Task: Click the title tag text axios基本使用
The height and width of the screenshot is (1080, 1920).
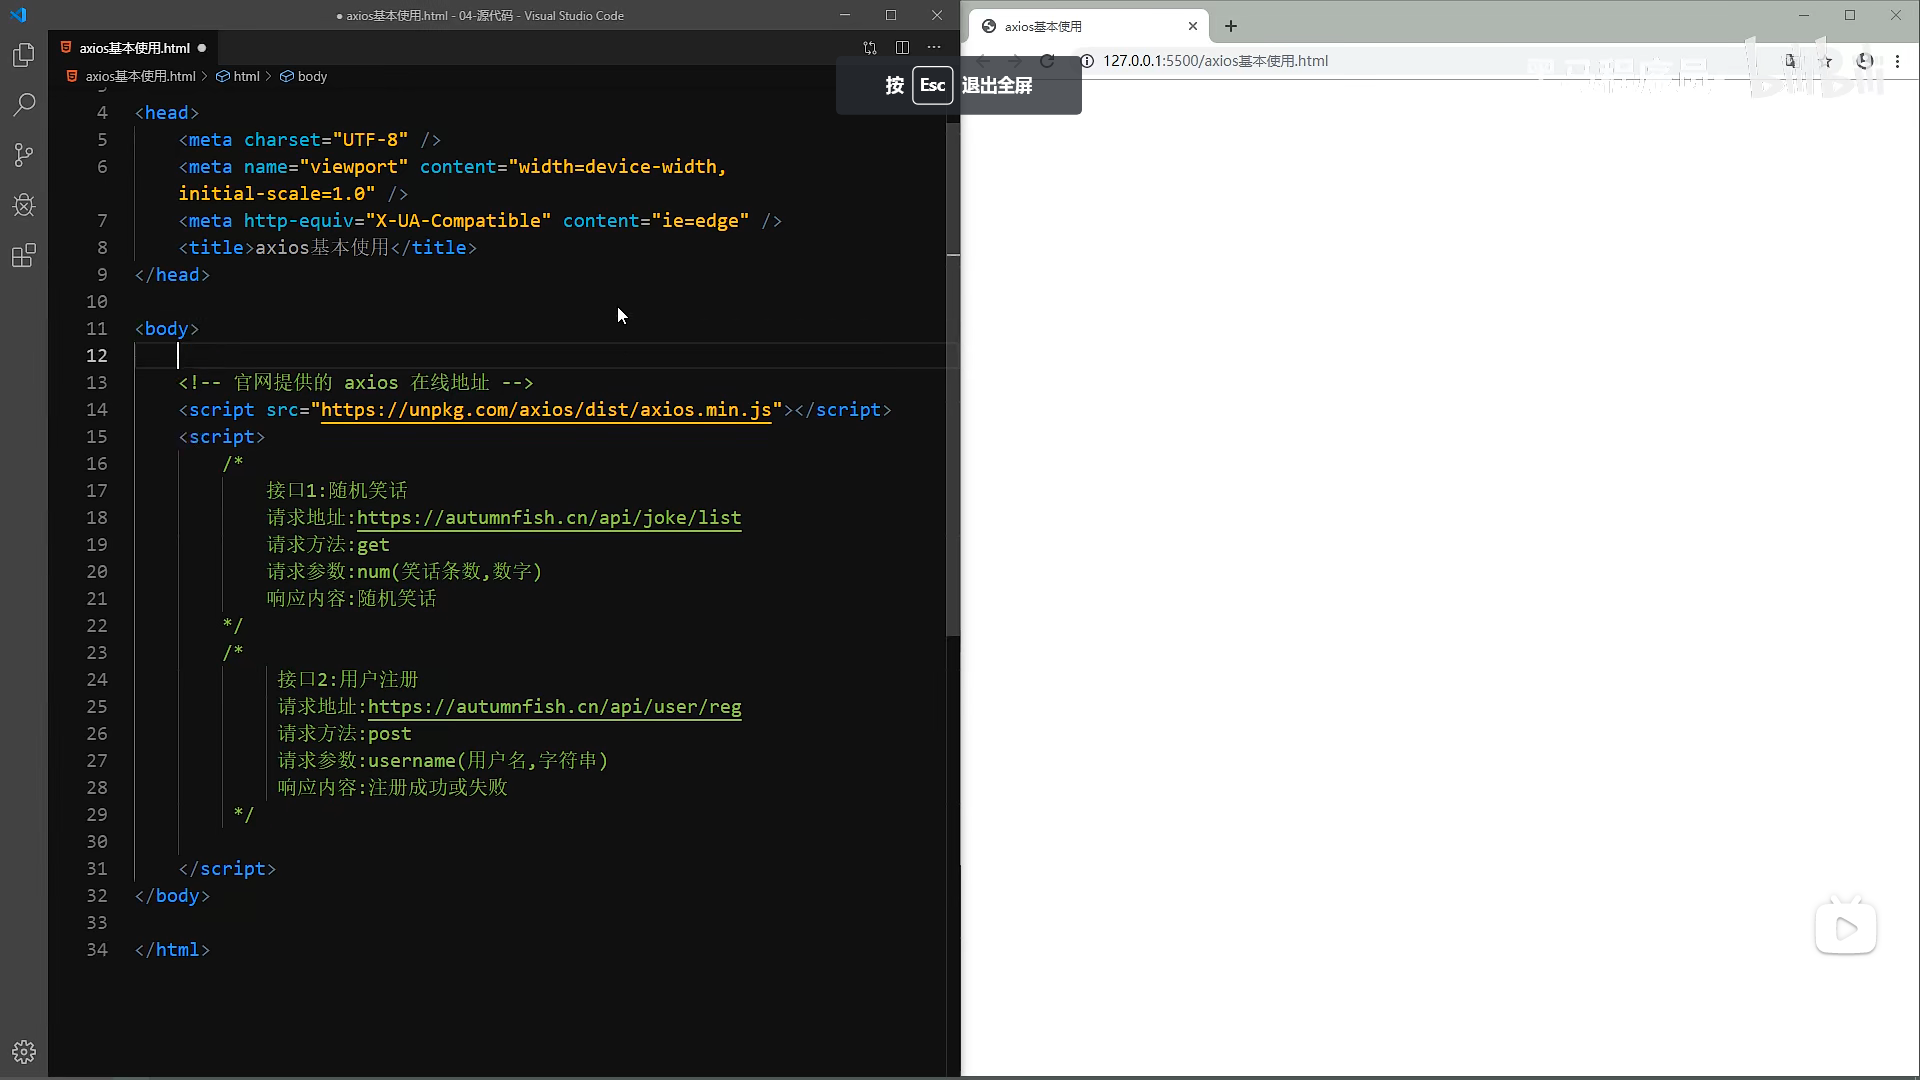Action: [x=322, y=248]
